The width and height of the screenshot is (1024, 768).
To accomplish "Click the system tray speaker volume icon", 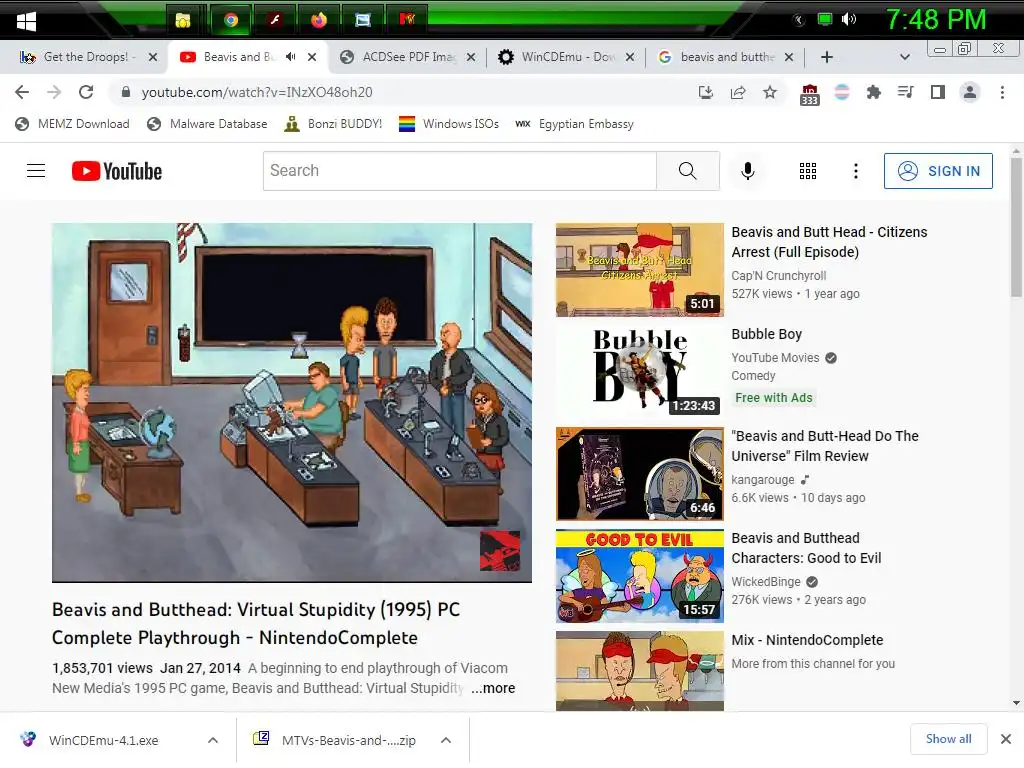I will [848, 20].
